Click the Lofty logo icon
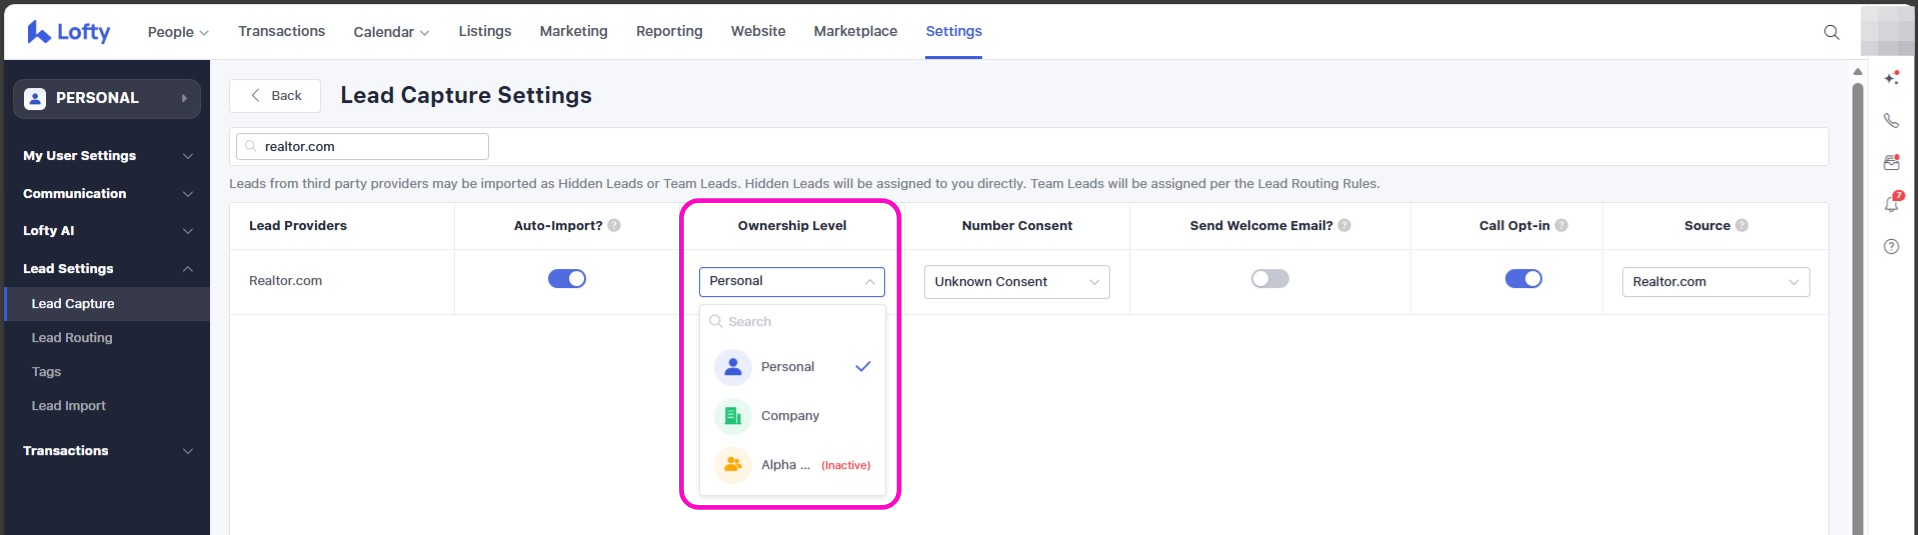The height and width of the screenshot is (535, 1918). pyautogui.click(x=39, y=32)
